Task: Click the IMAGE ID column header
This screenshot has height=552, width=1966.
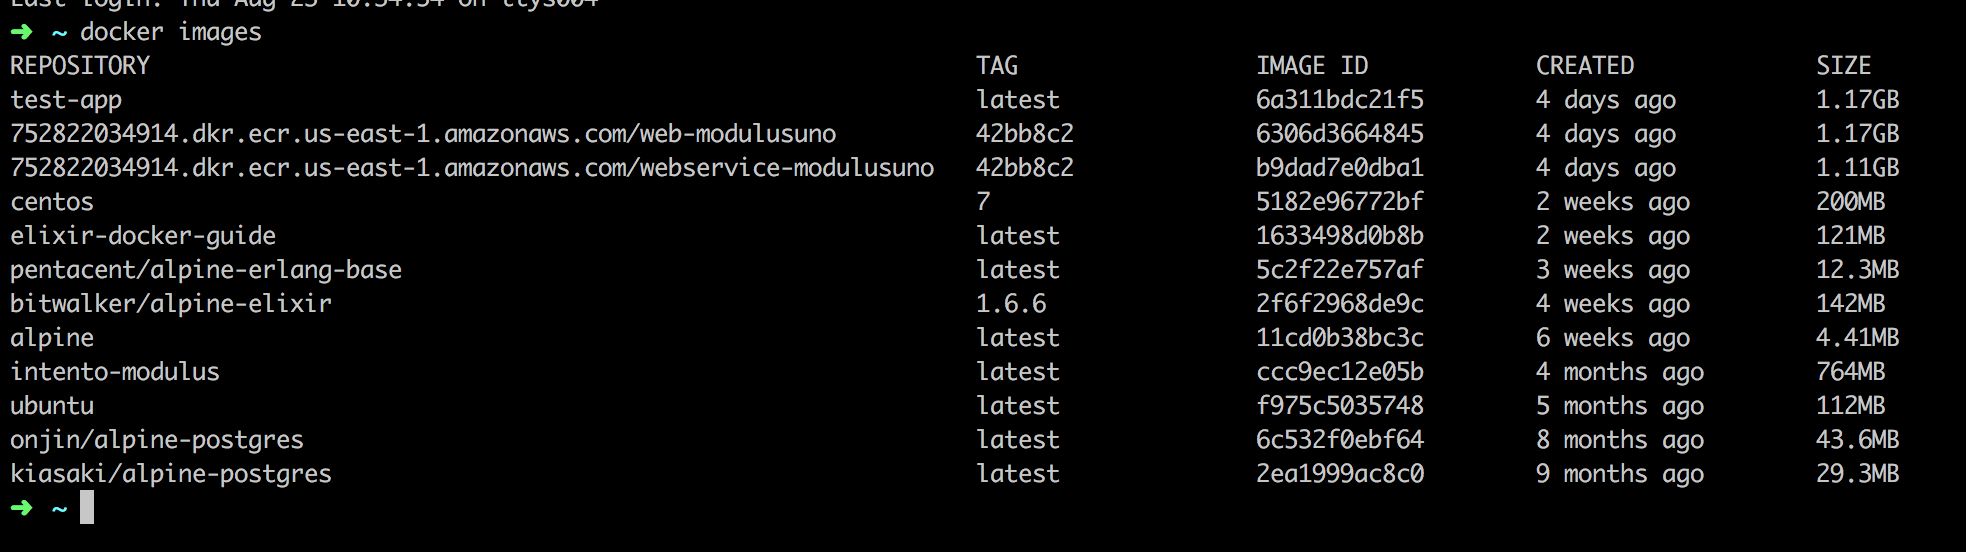Action: coord(1312,66)
